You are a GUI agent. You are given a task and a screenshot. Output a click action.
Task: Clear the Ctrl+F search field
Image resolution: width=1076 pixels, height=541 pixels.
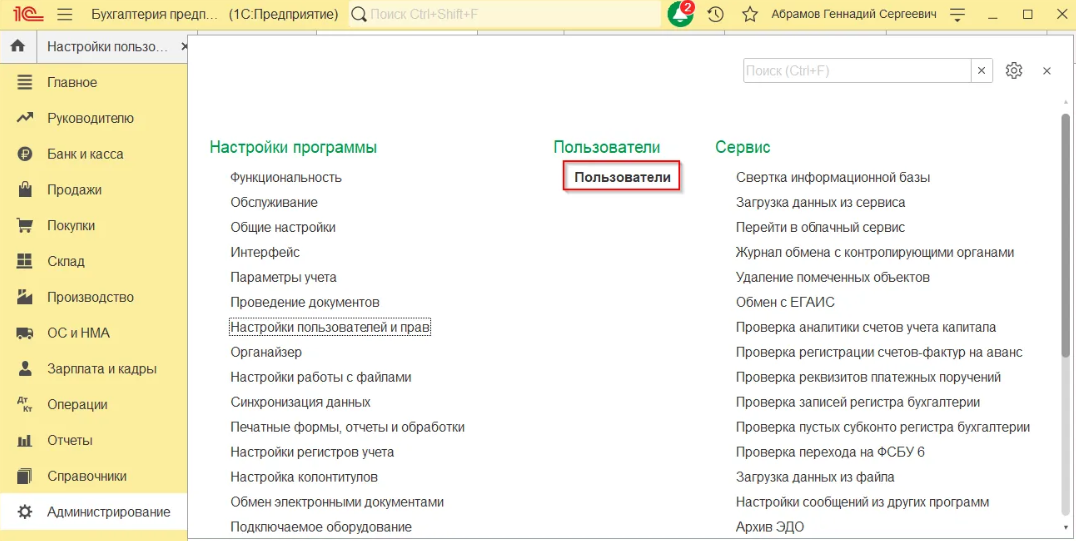(x=982, y=71)
